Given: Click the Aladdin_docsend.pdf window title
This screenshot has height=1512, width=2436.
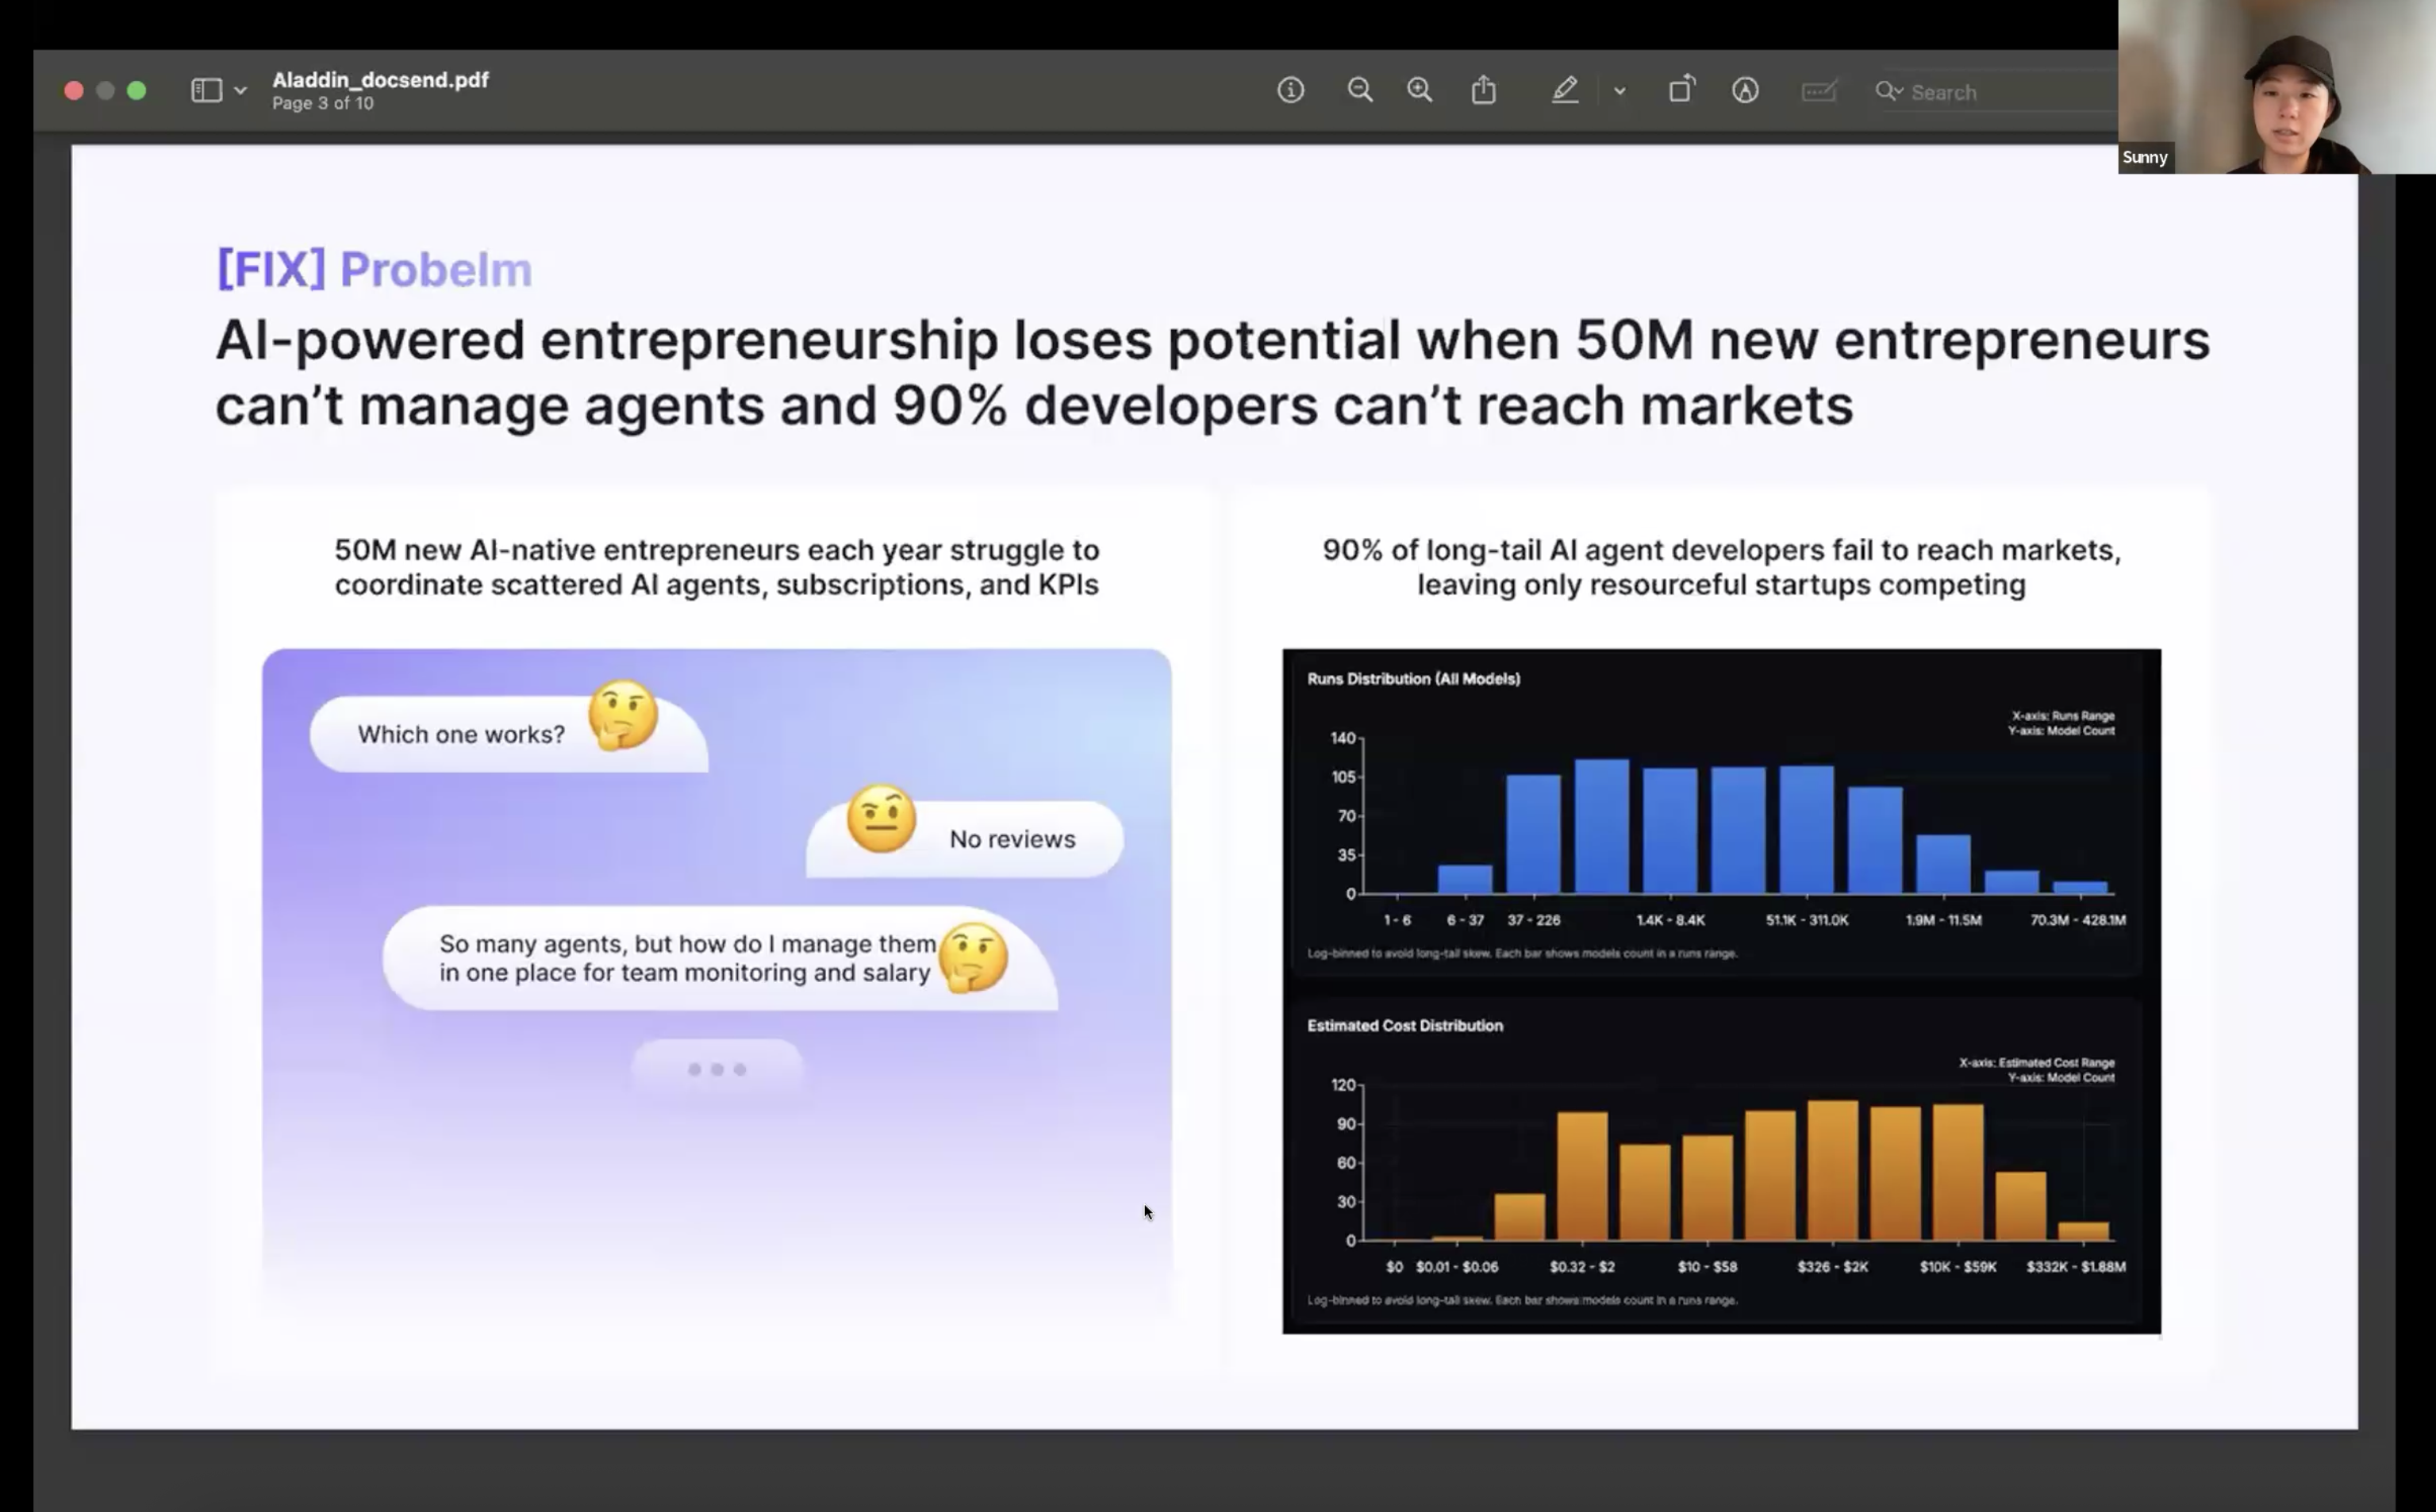Looking at the screenshot, I should coord(380,80).
